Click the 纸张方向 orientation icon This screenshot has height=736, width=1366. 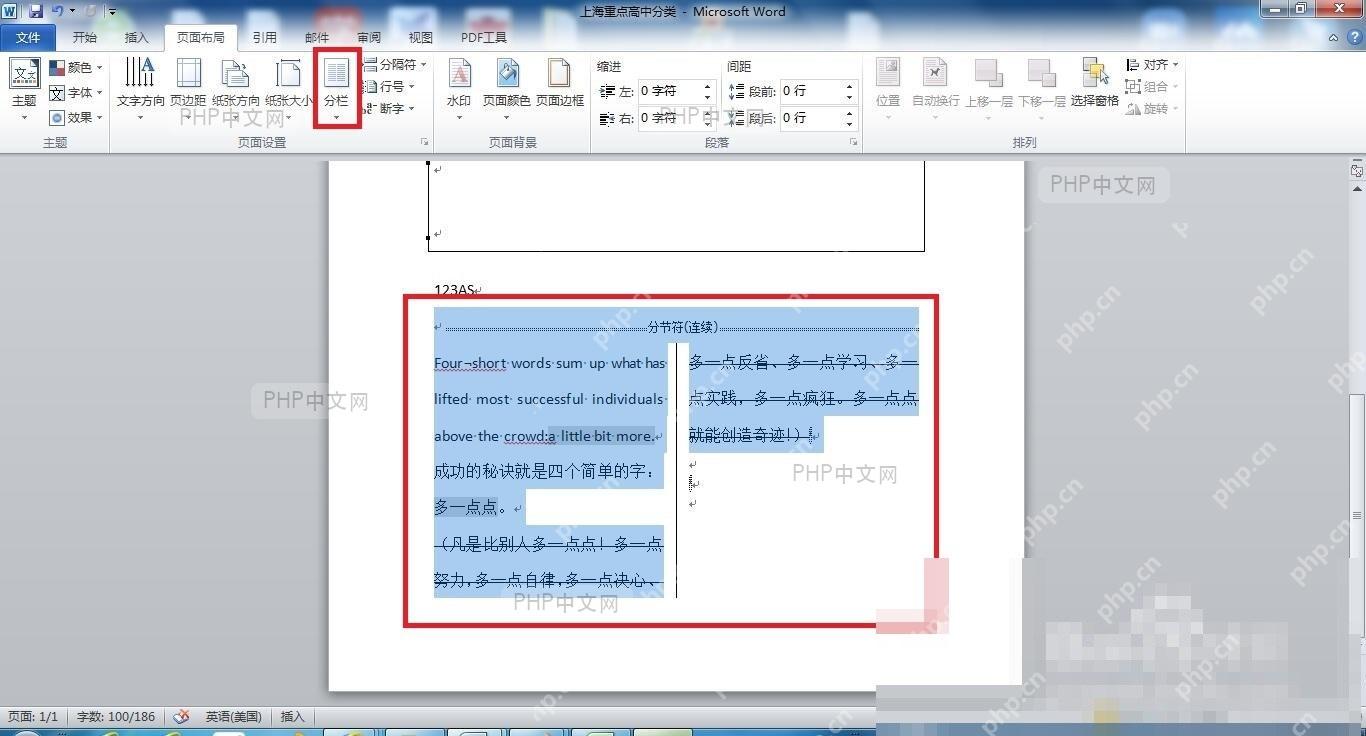coord(236,75)
